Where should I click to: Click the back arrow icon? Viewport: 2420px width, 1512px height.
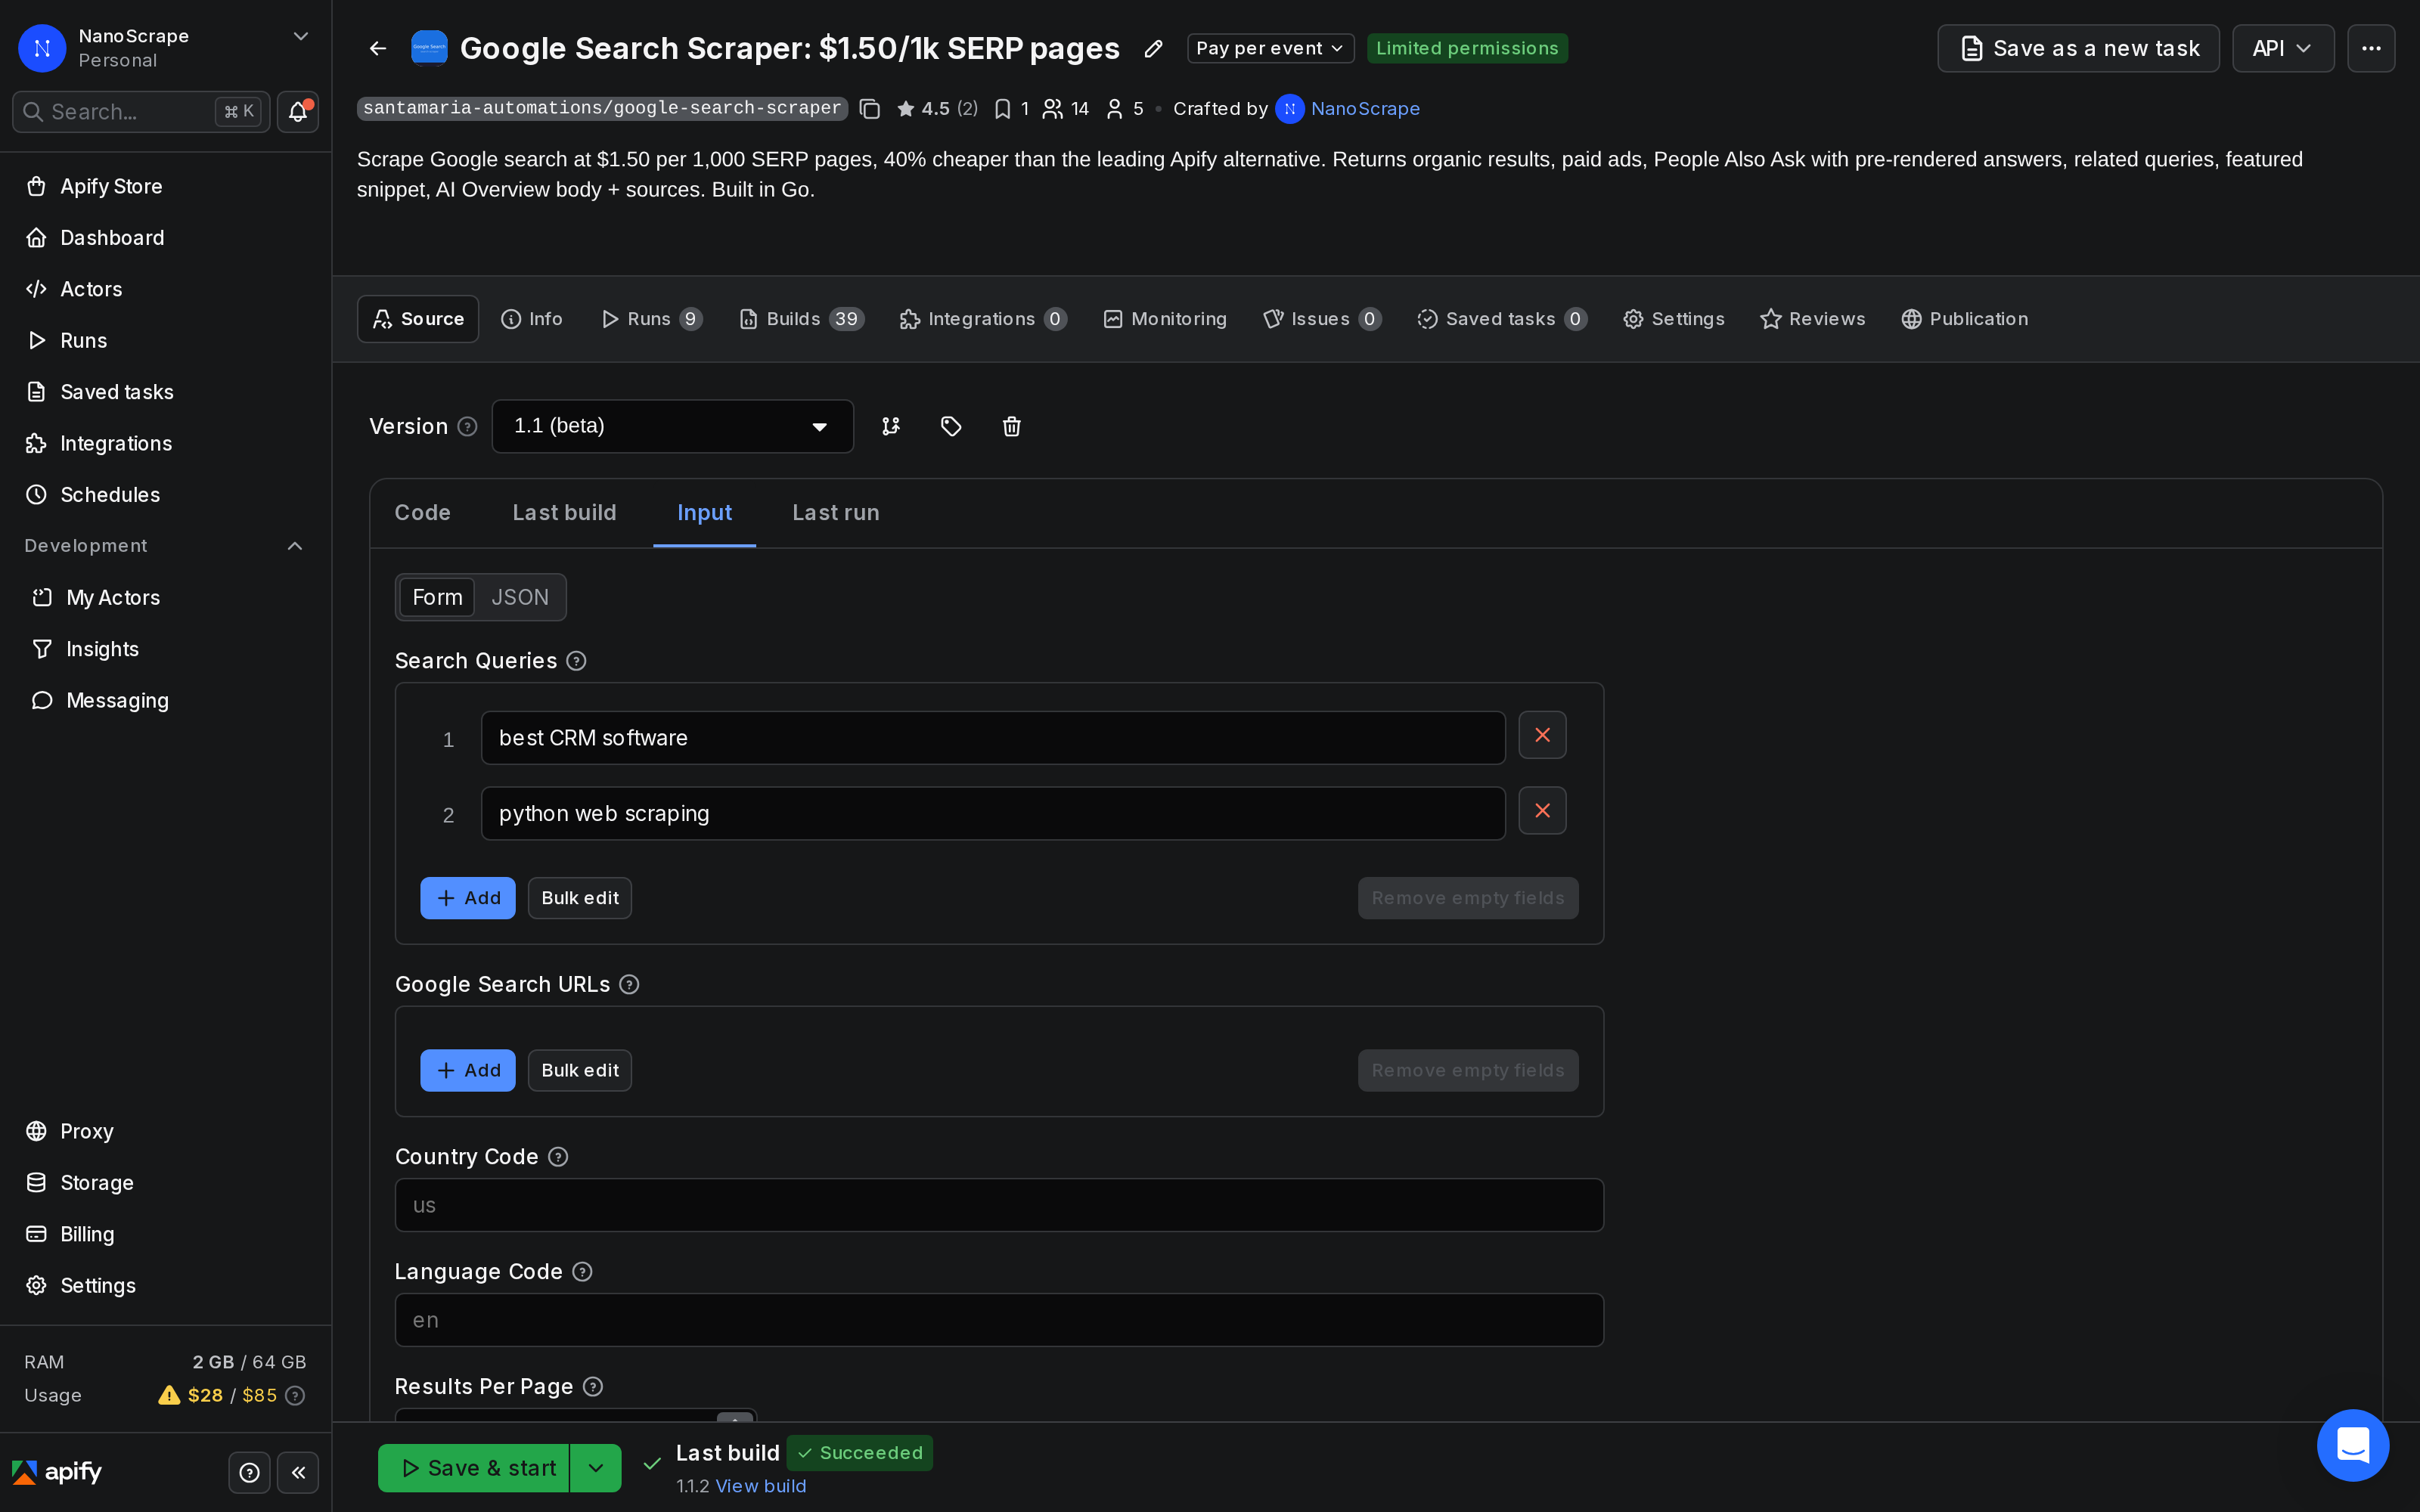pyautogui.click(x=377, y=48)
